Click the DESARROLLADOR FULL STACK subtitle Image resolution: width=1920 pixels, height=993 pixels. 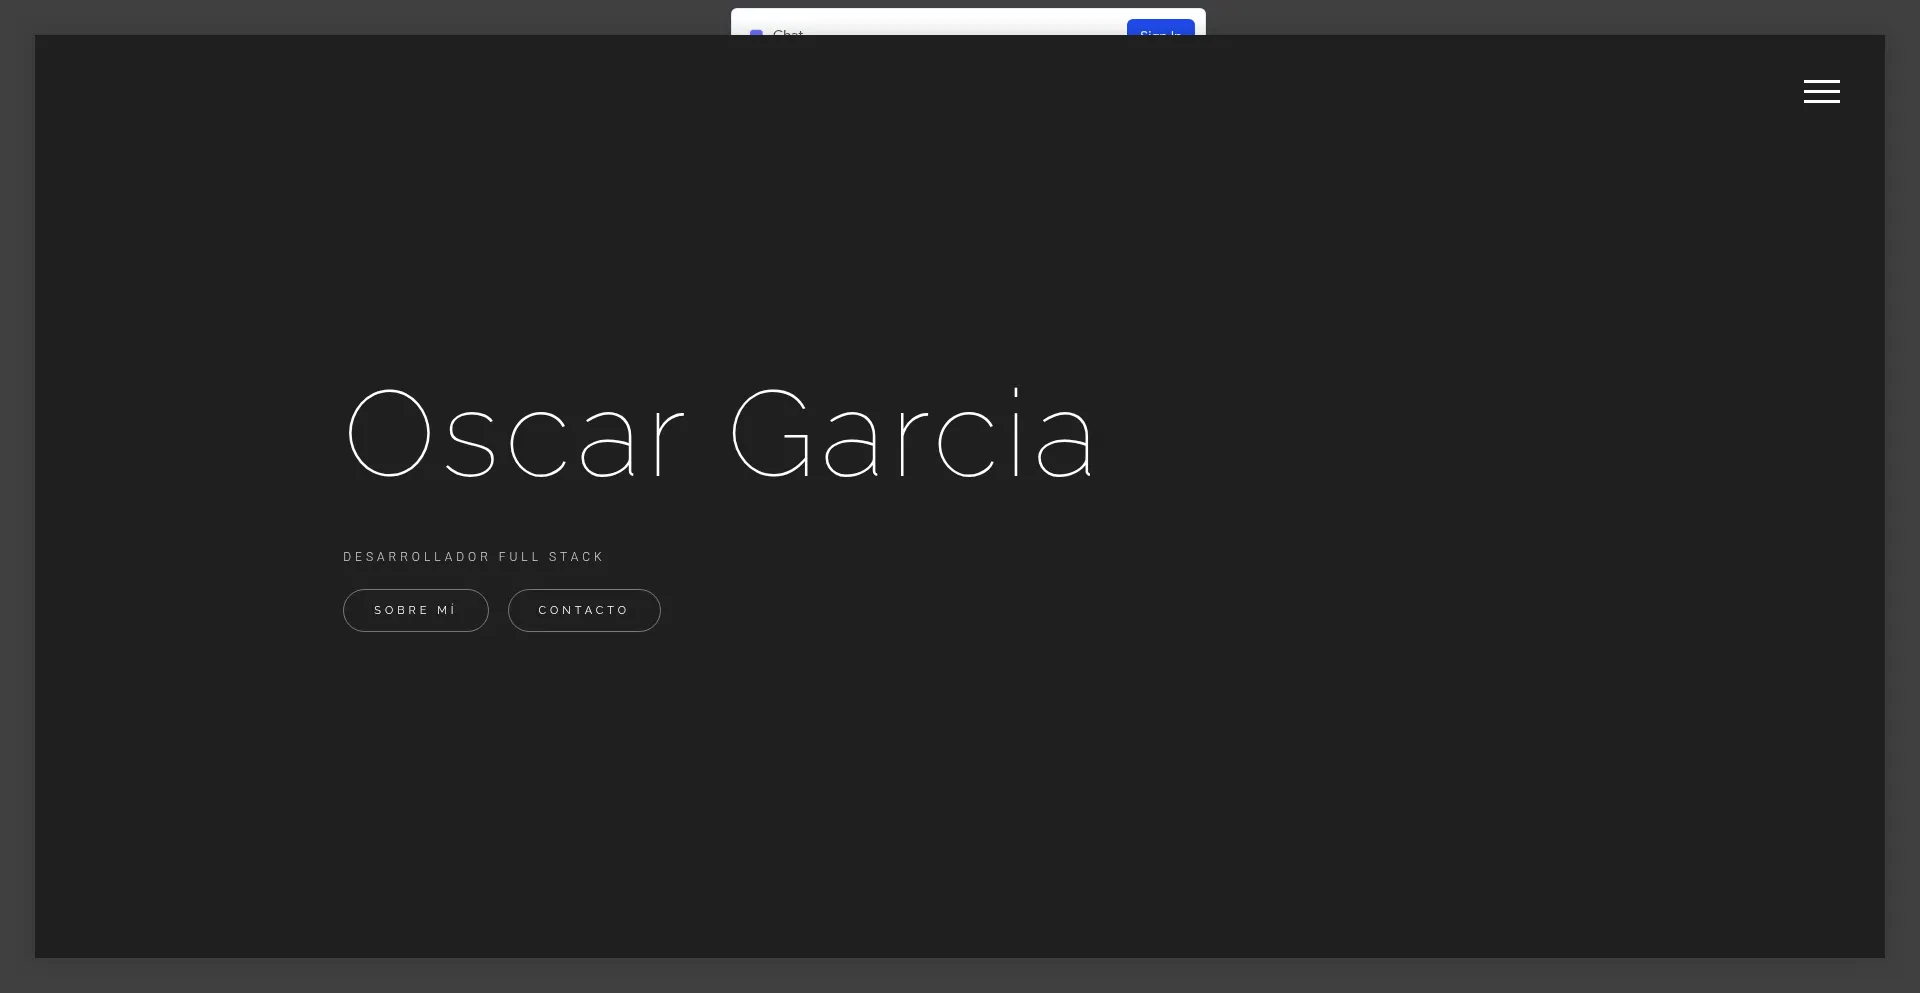473,557
